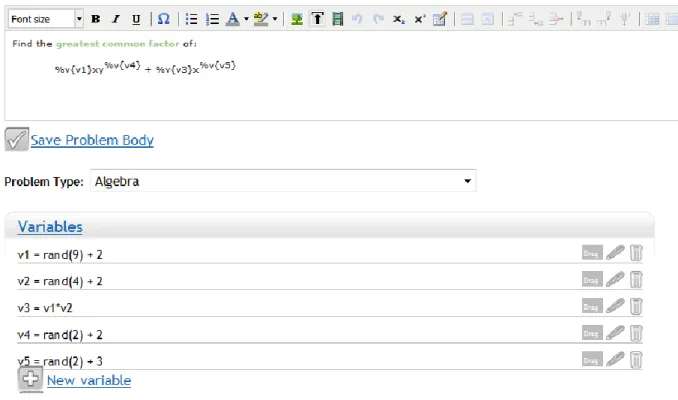Click the checkmark icon beside Save Problem Body

pyautogui.click(x=16, y=139)
